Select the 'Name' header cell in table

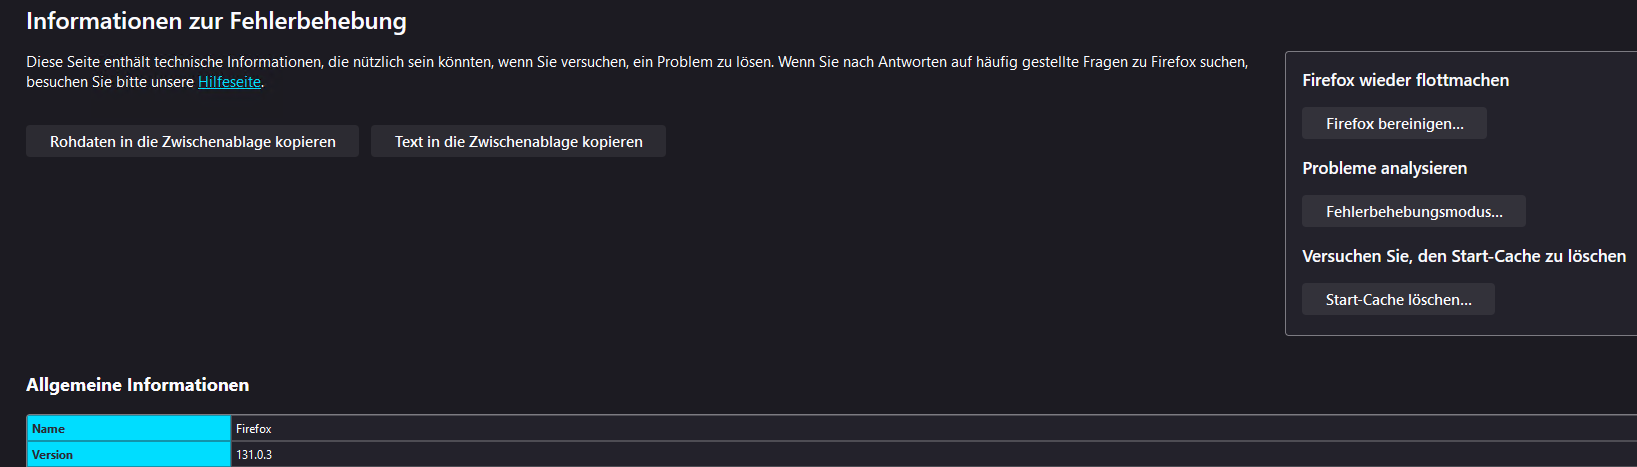tap(128, 429)
